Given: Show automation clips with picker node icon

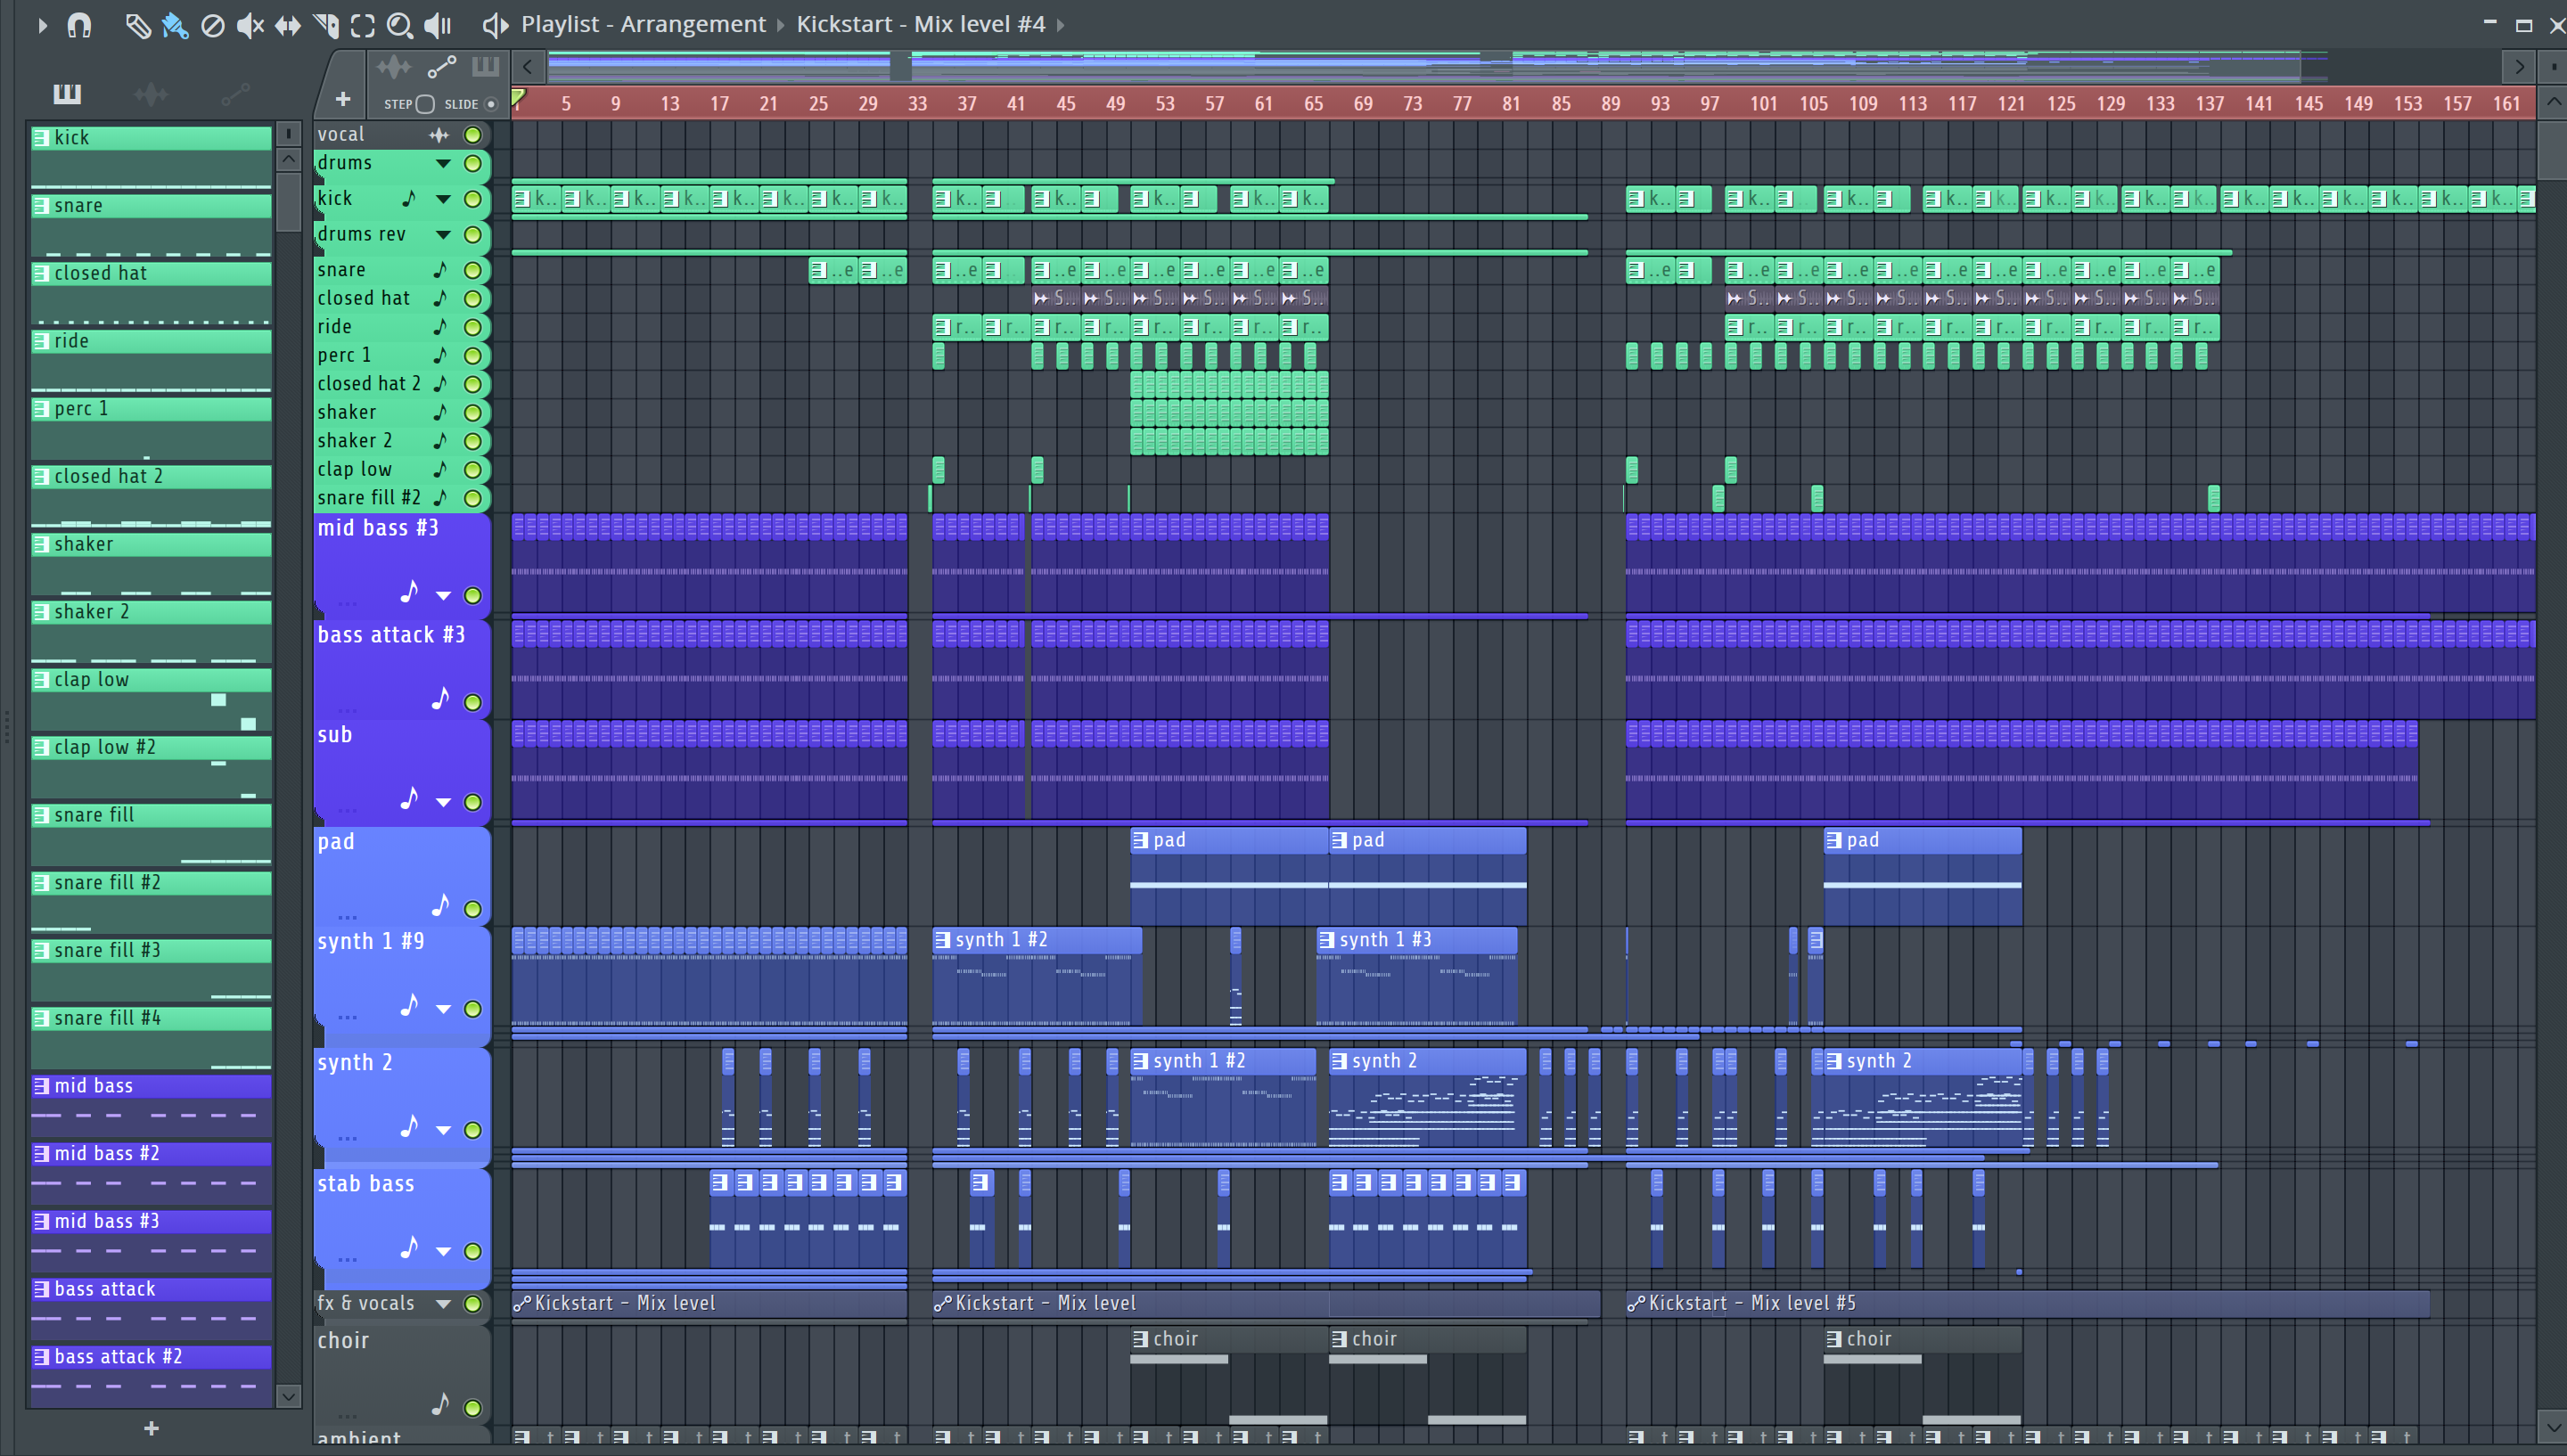Looking at the screenshot, I should tap(235, 94).
